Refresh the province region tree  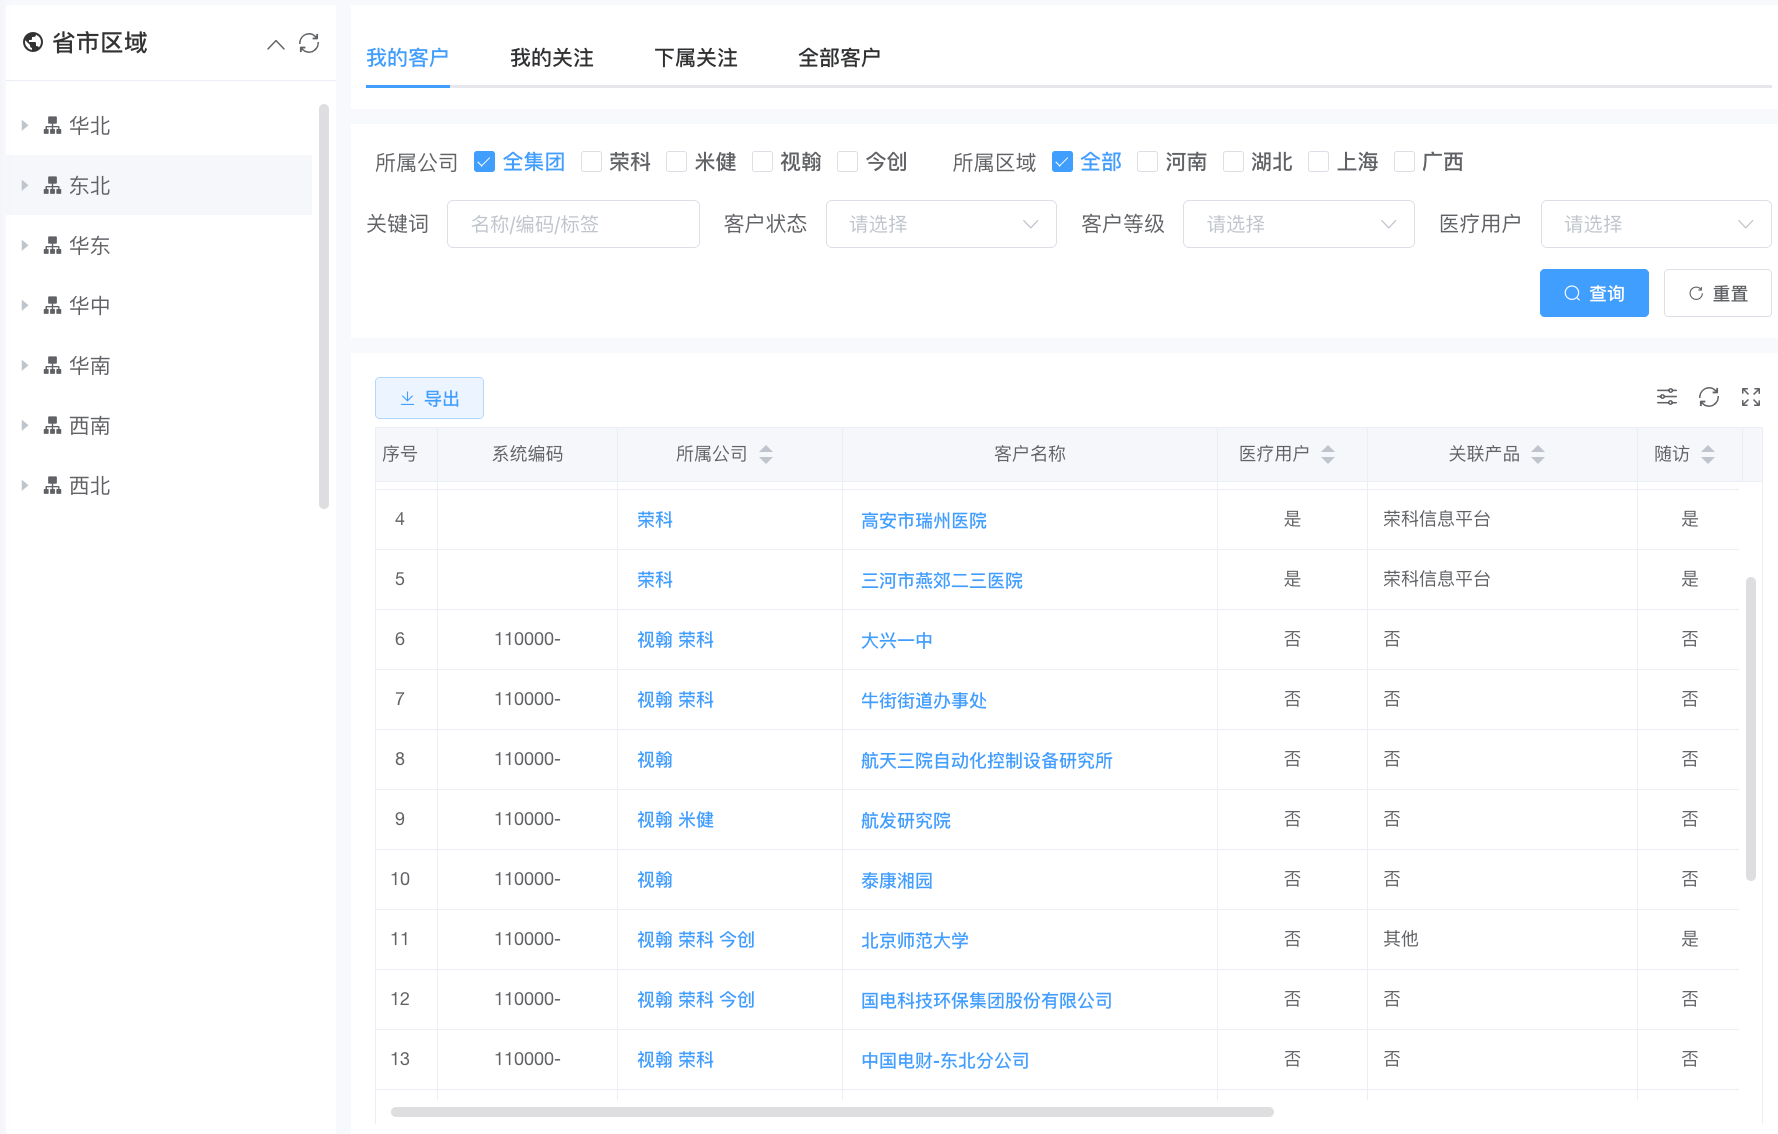(x=309, y=43)
